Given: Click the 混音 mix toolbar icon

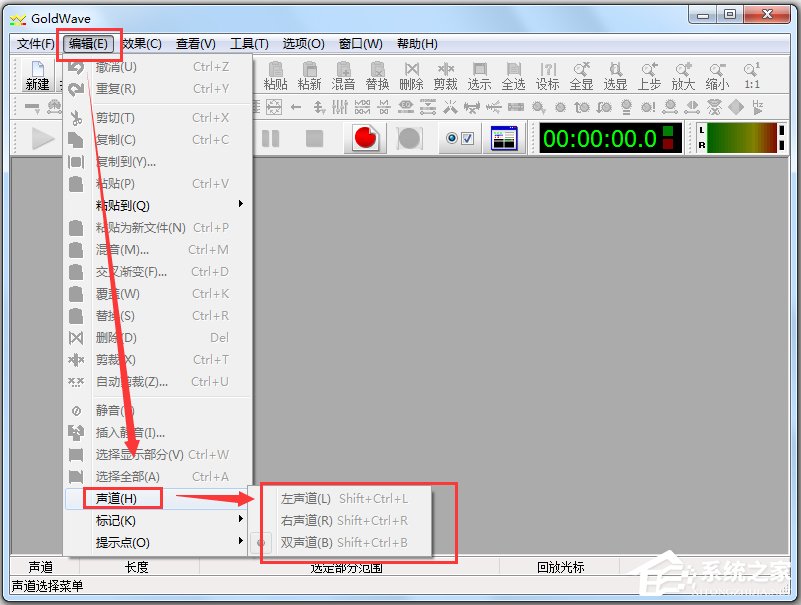Looking at the screenshot, I should coord(343,75).
